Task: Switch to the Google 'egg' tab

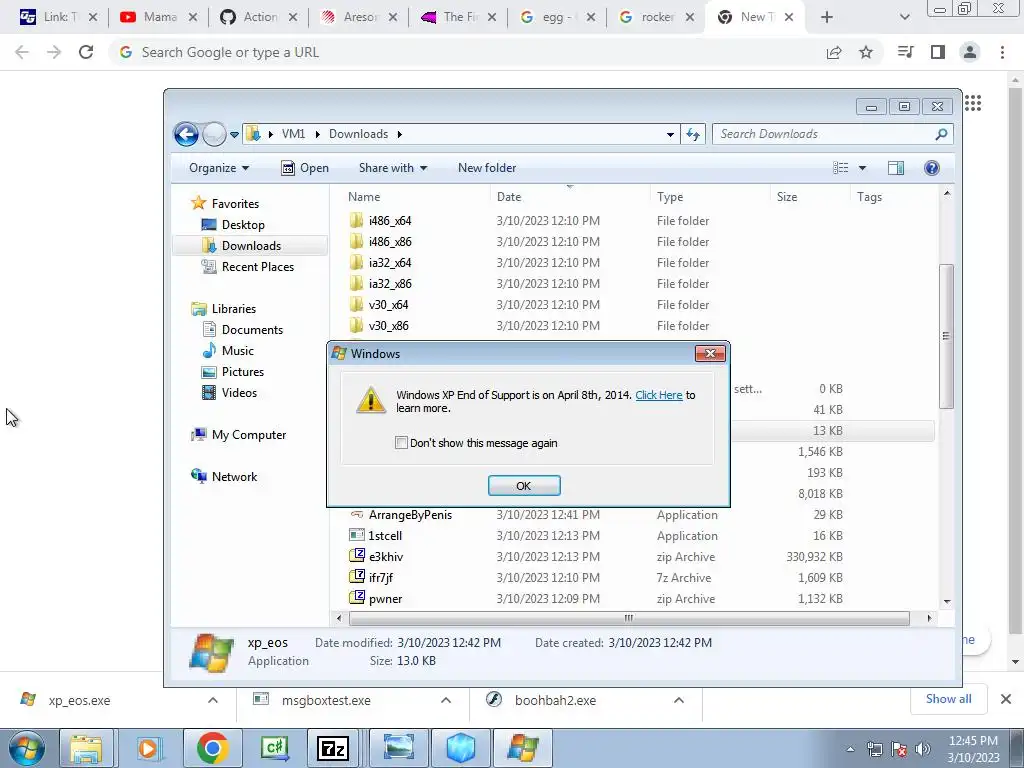Action: click(x=557, y=17)
